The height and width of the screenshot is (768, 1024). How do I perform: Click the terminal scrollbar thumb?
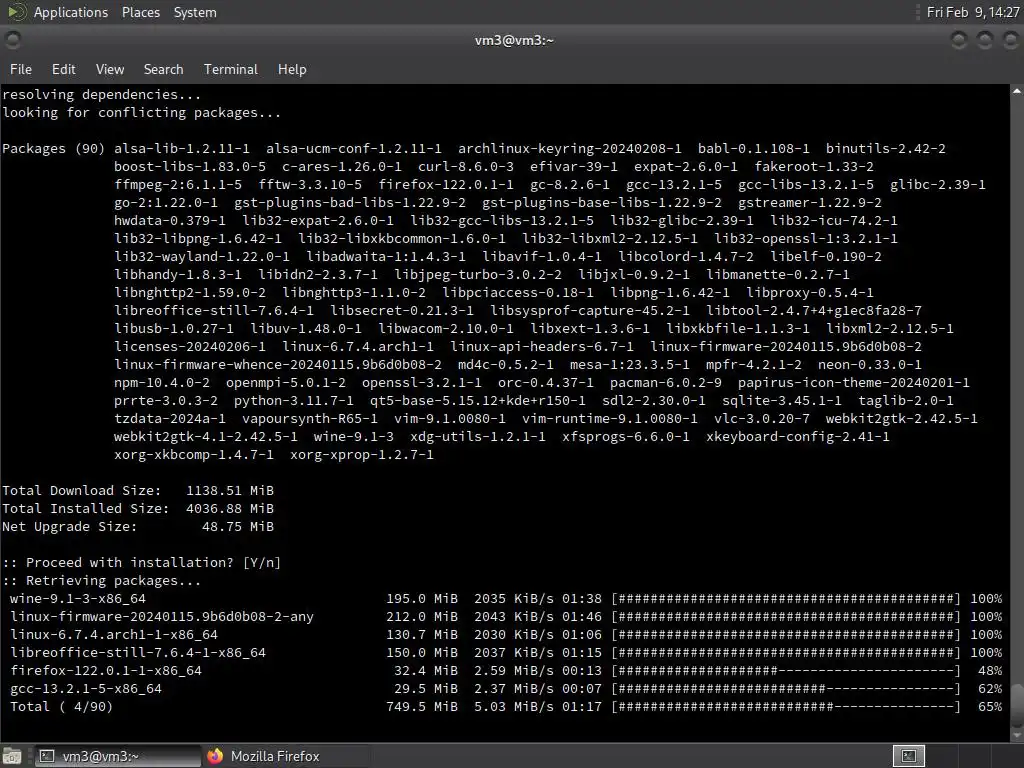click(1017, 704)
